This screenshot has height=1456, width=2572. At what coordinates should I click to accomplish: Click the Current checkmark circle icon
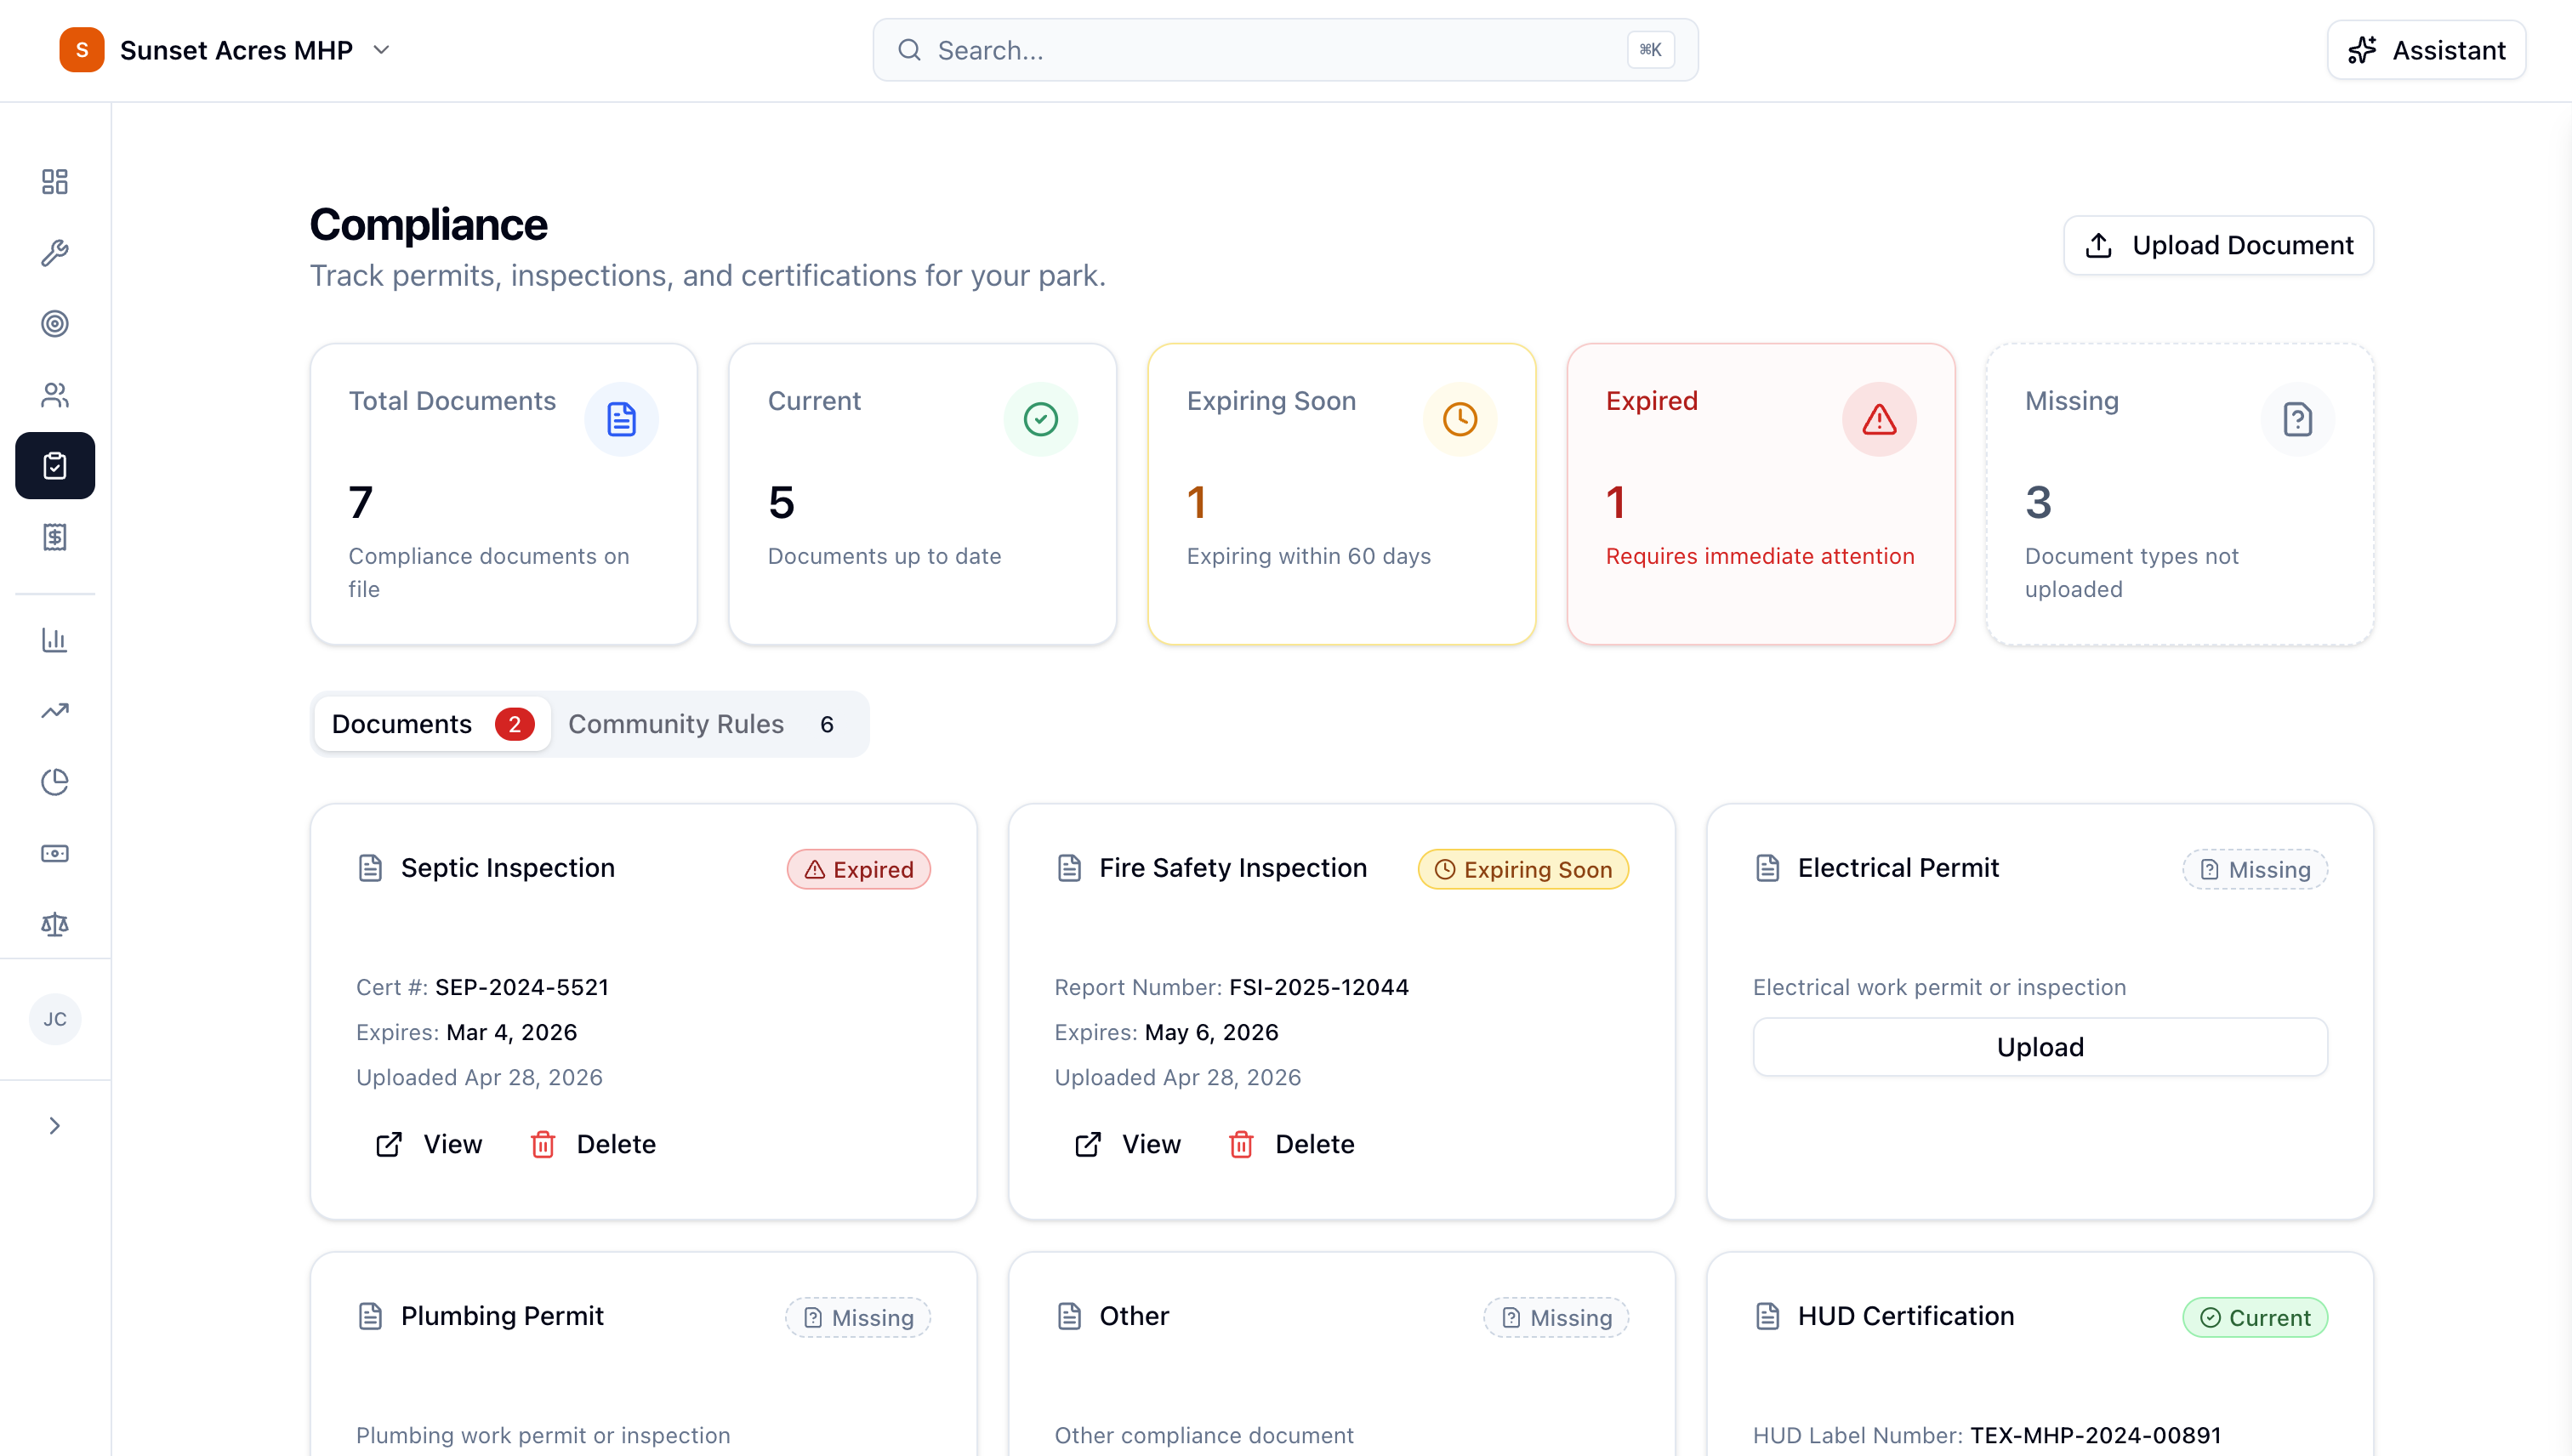1040,419
